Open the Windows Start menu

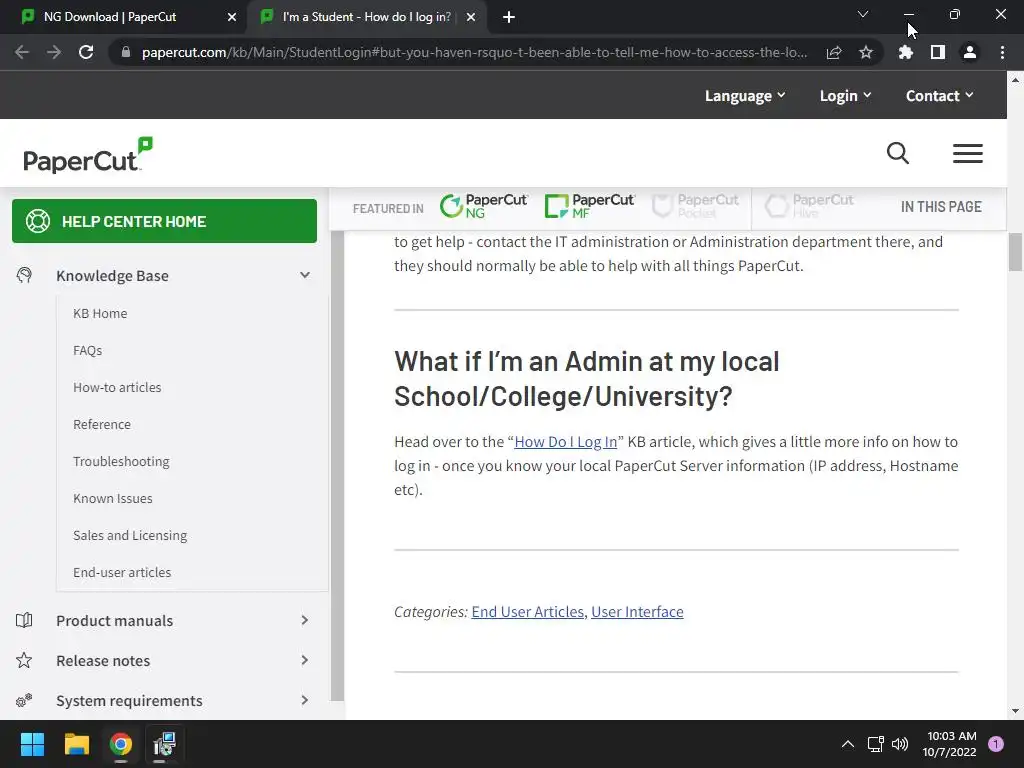click(x=32, y=744)
